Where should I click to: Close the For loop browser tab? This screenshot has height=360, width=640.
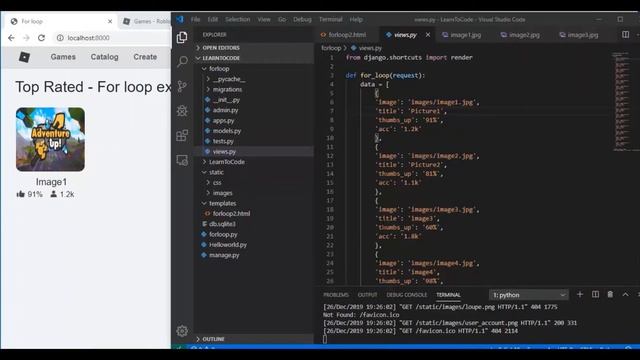110,21
